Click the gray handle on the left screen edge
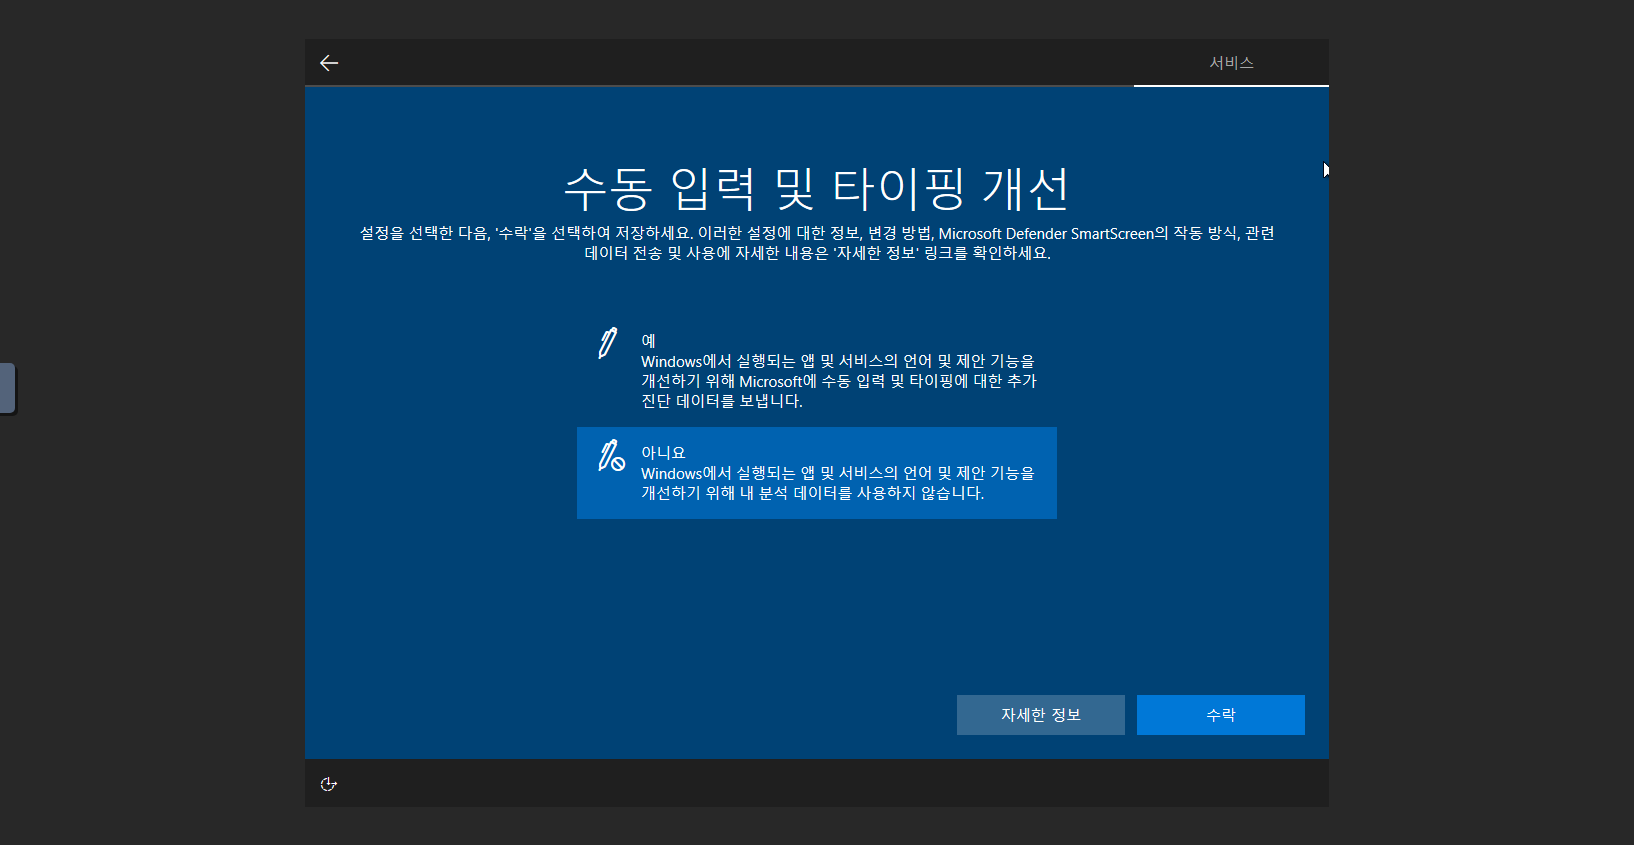Screen dimensions: 1634x845 coord(8,388)
